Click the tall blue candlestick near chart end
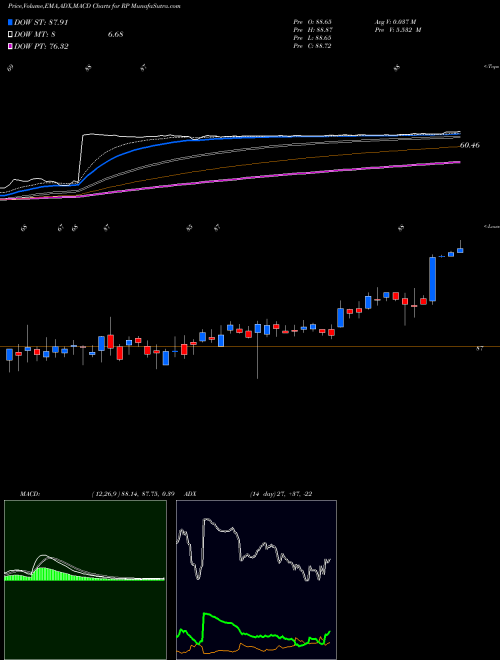Viewport: 500px width, 660px height. (432, 279)
